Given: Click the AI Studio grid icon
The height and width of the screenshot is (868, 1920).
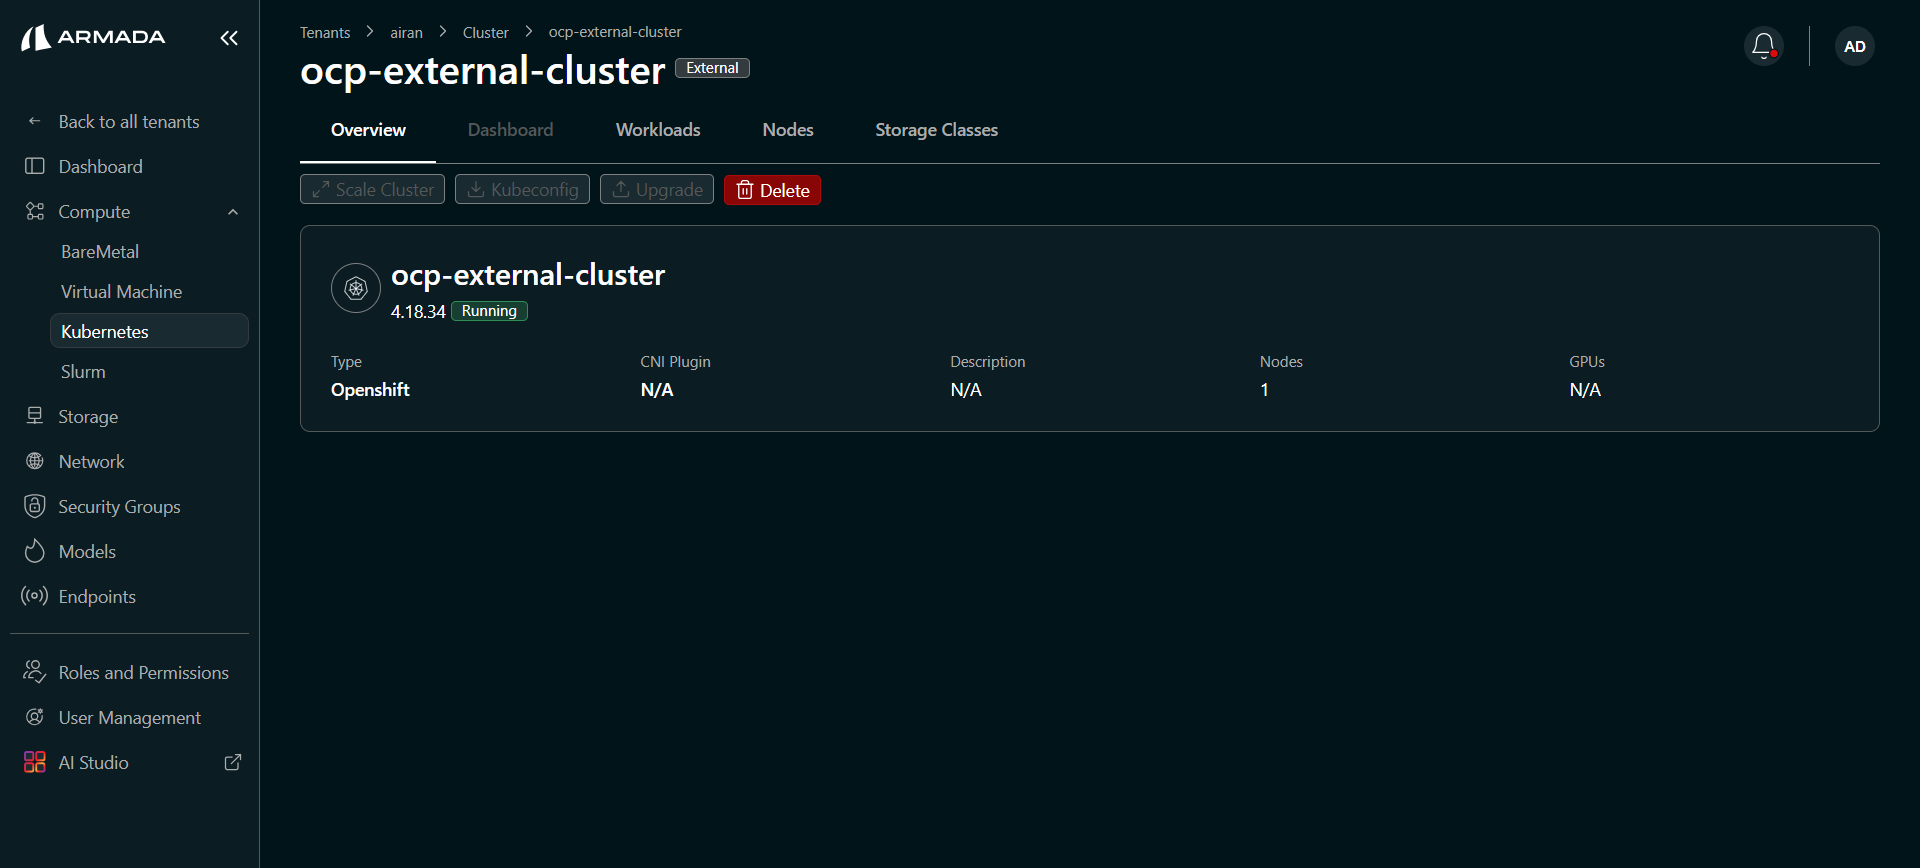Looking at the screenshot, I should (35, 762).
